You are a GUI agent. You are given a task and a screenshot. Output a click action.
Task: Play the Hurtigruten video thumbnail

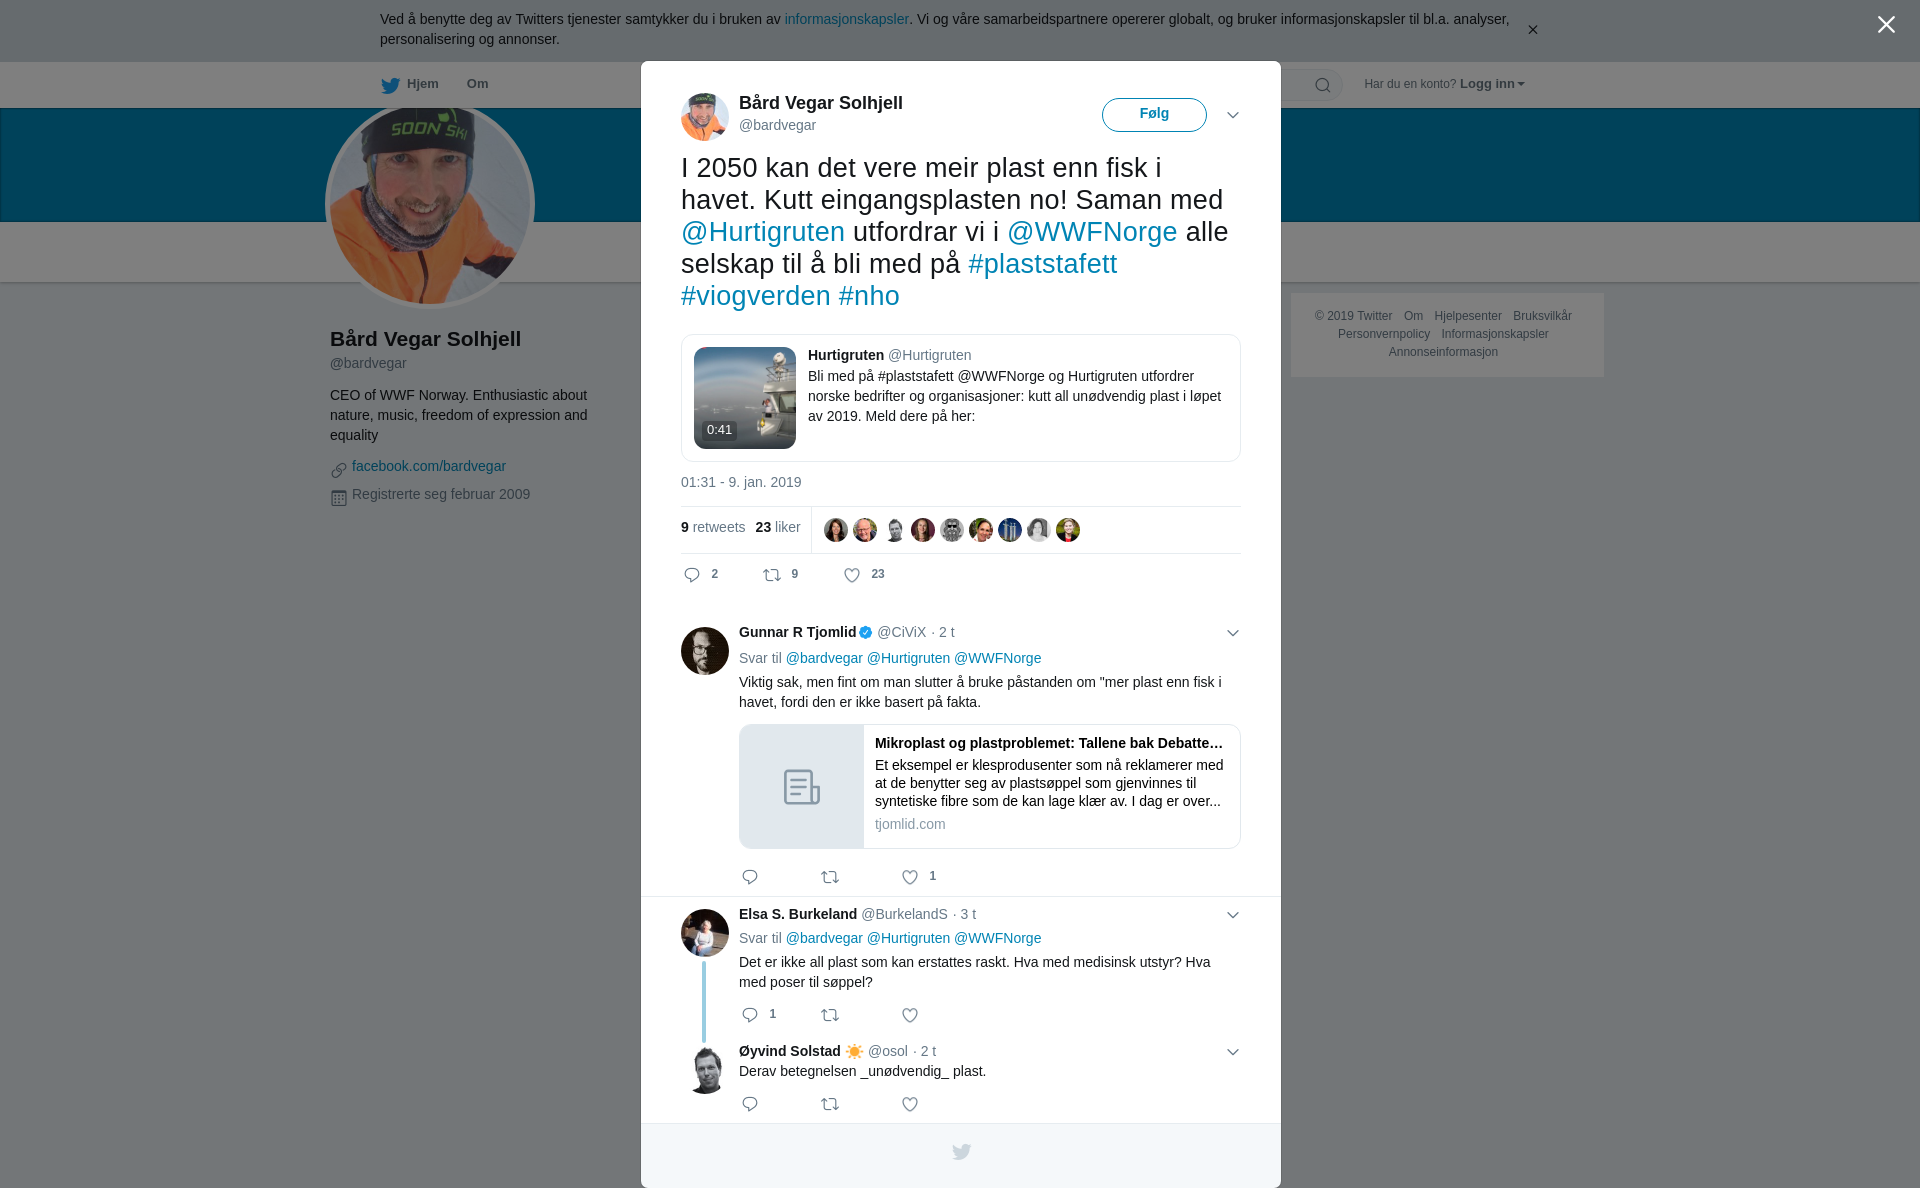[x=745, y=398]
